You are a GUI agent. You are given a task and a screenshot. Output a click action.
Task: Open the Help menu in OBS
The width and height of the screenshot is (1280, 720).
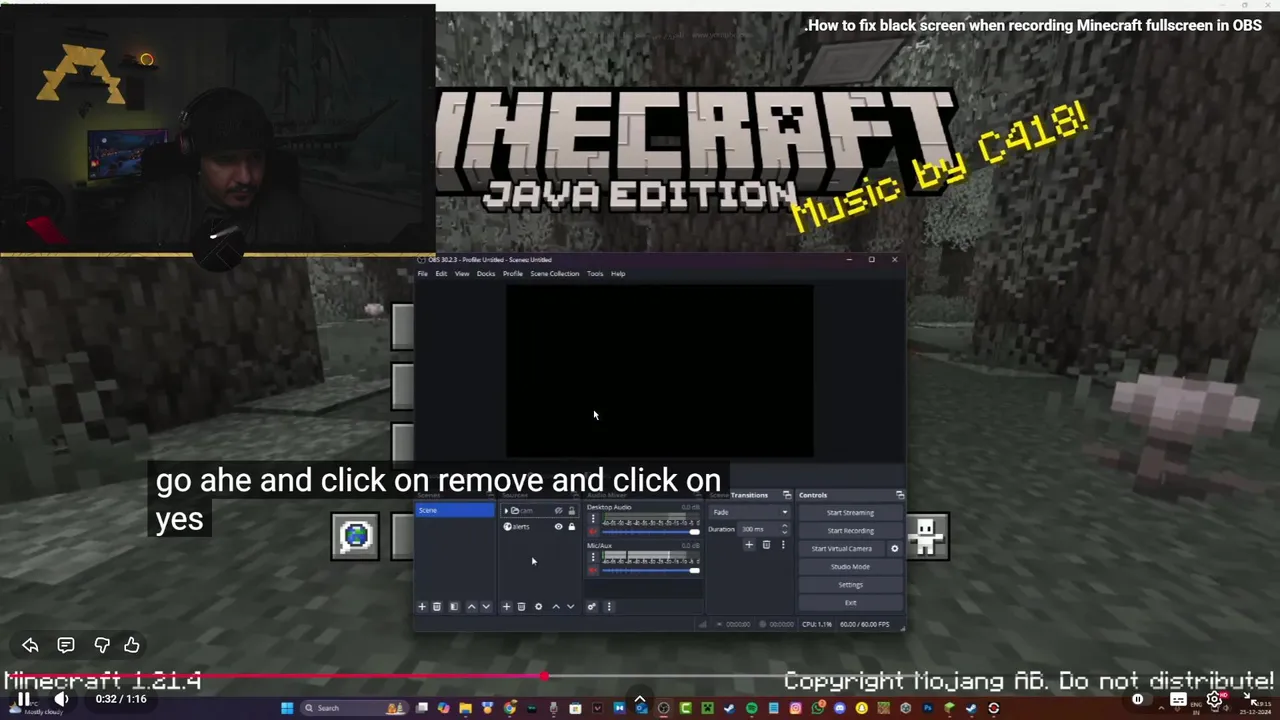[x=618, y=274]
